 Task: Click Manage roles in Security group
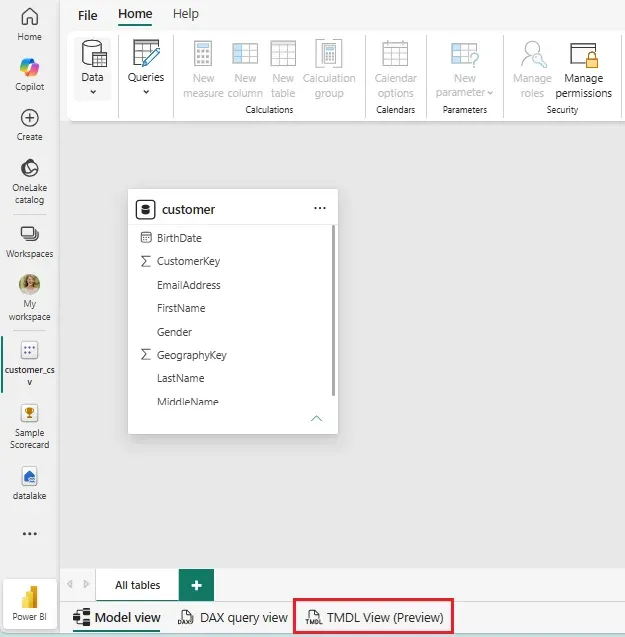point(532,69)
